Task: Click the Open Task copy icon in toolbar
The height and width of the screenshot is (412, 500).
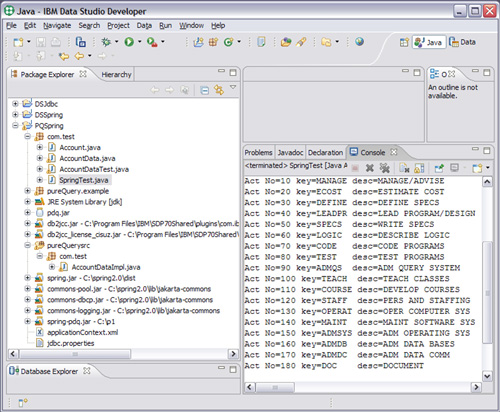Action: 81,42
